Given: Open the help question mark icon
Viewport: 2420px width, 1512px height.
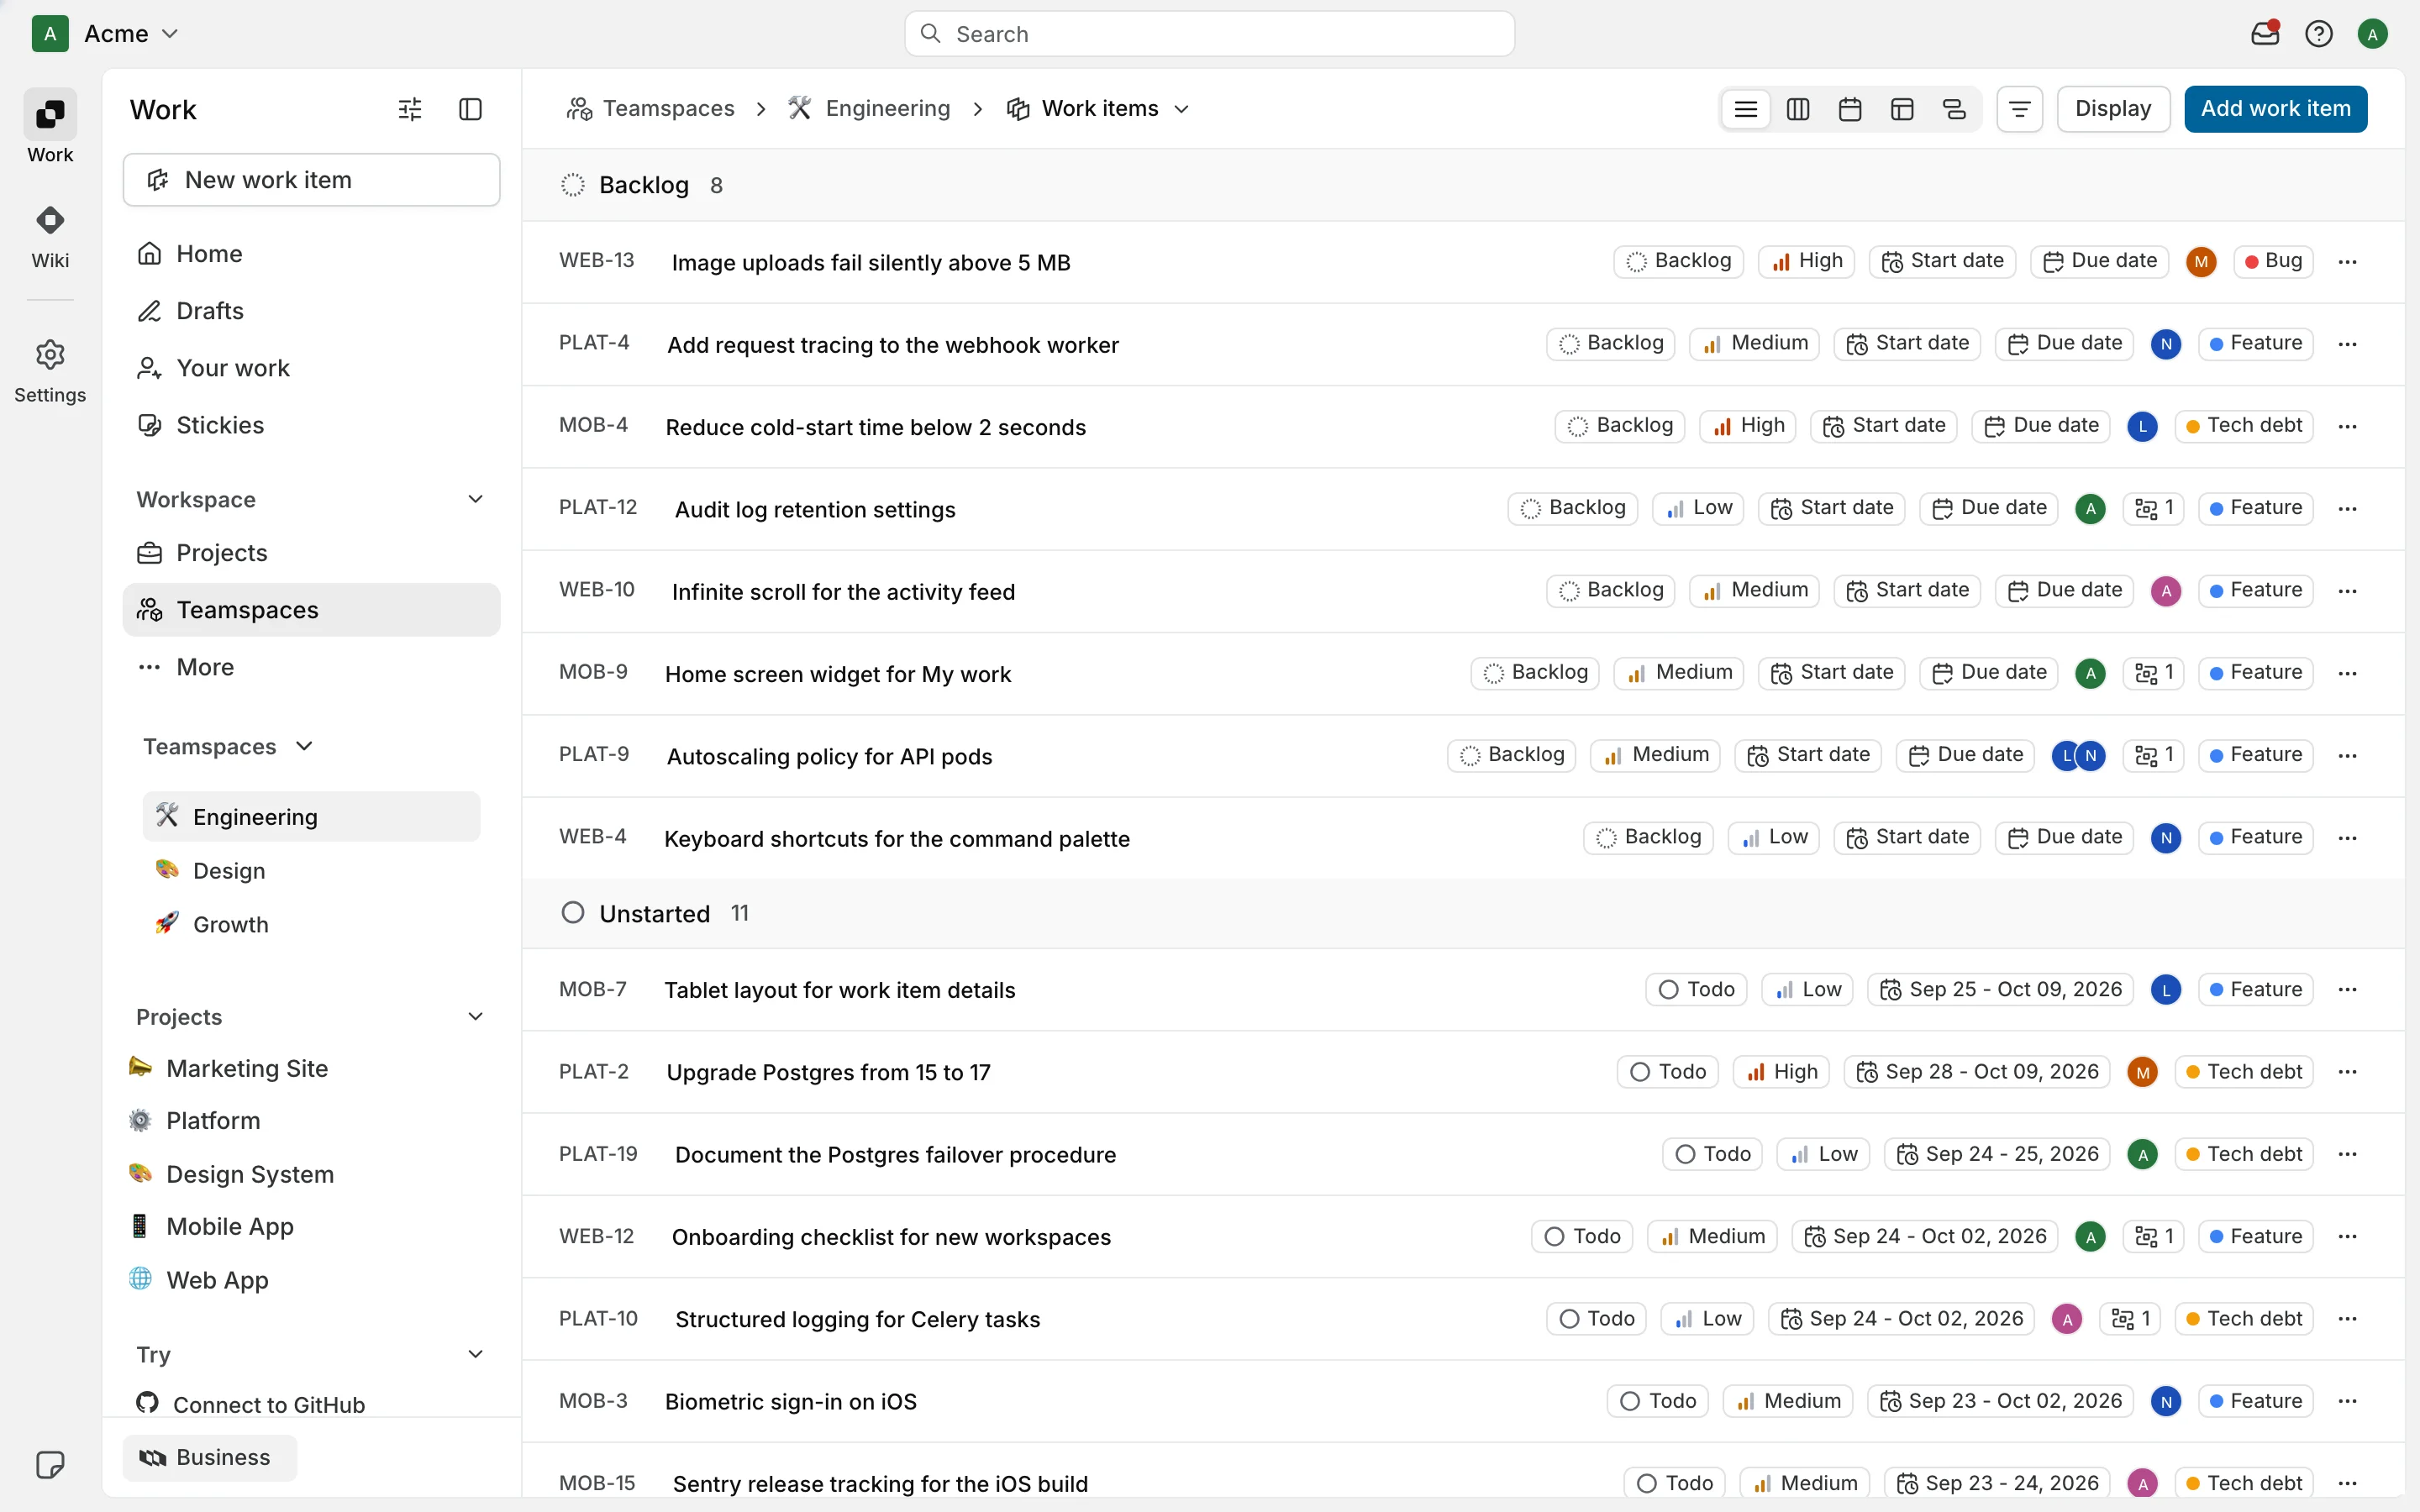Looking at the screenshot, I should click(2319, 34).
